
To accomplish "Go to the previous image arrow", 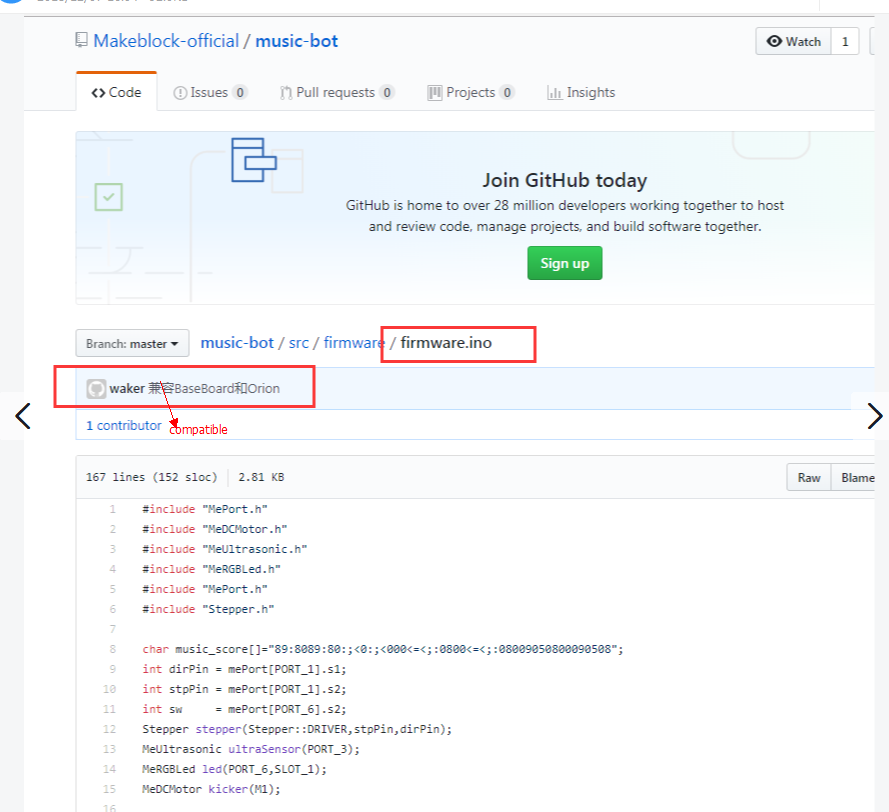I will (23, 416).
